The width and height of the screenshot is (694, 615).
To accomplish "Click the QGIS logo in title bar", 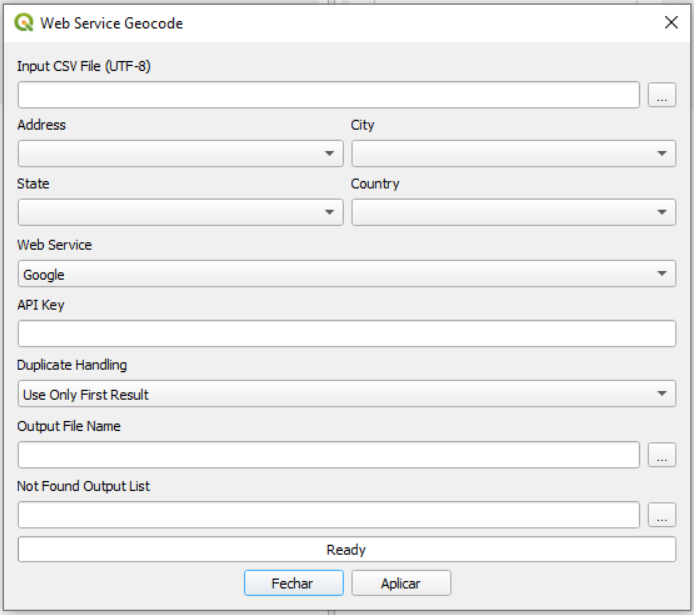I will point(24,22).
